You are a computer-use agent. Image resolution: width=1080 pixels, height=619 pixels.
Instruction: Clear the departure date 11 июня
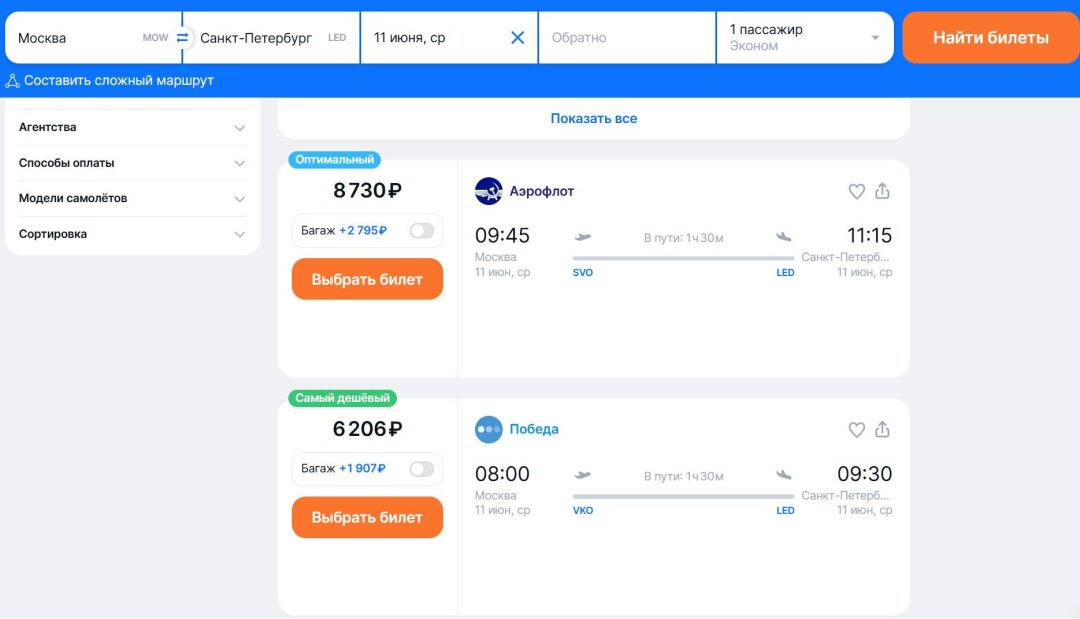tap(517, 38)
